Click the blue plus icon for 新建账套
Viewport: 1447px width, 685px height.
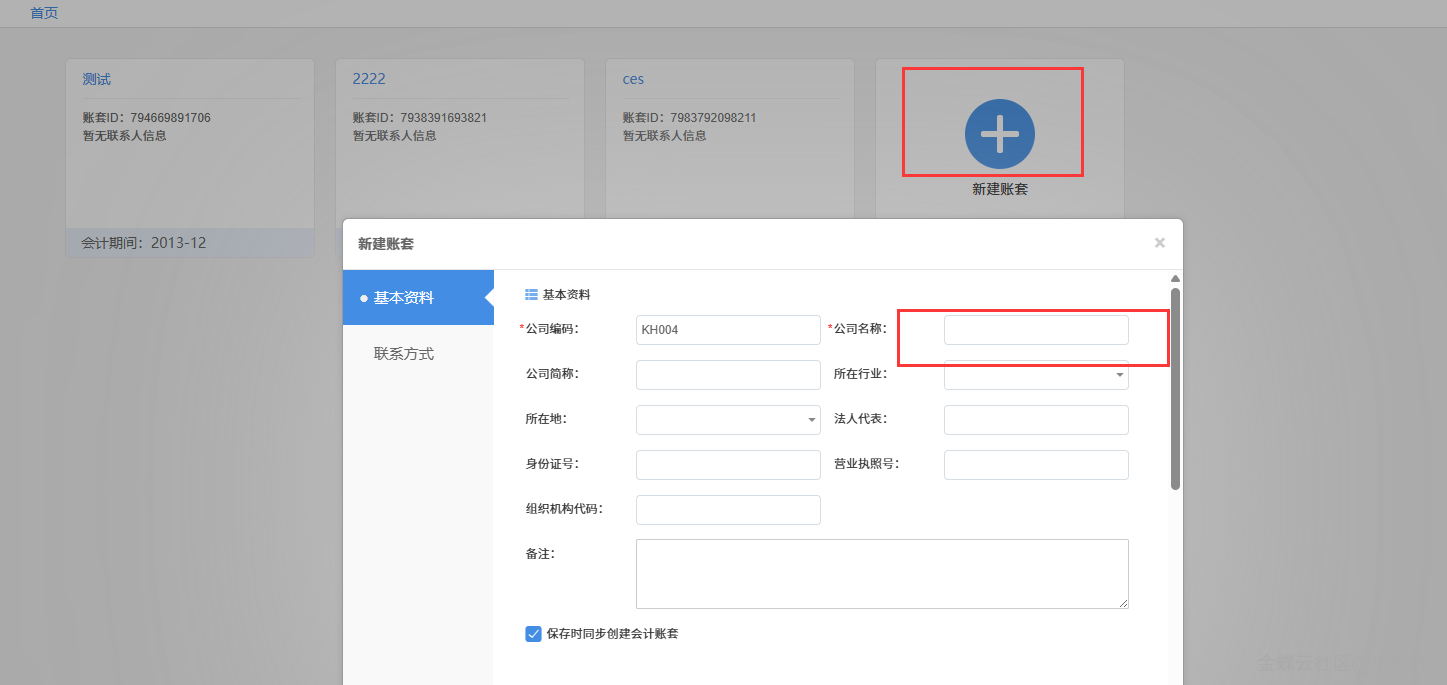(999, 134)
